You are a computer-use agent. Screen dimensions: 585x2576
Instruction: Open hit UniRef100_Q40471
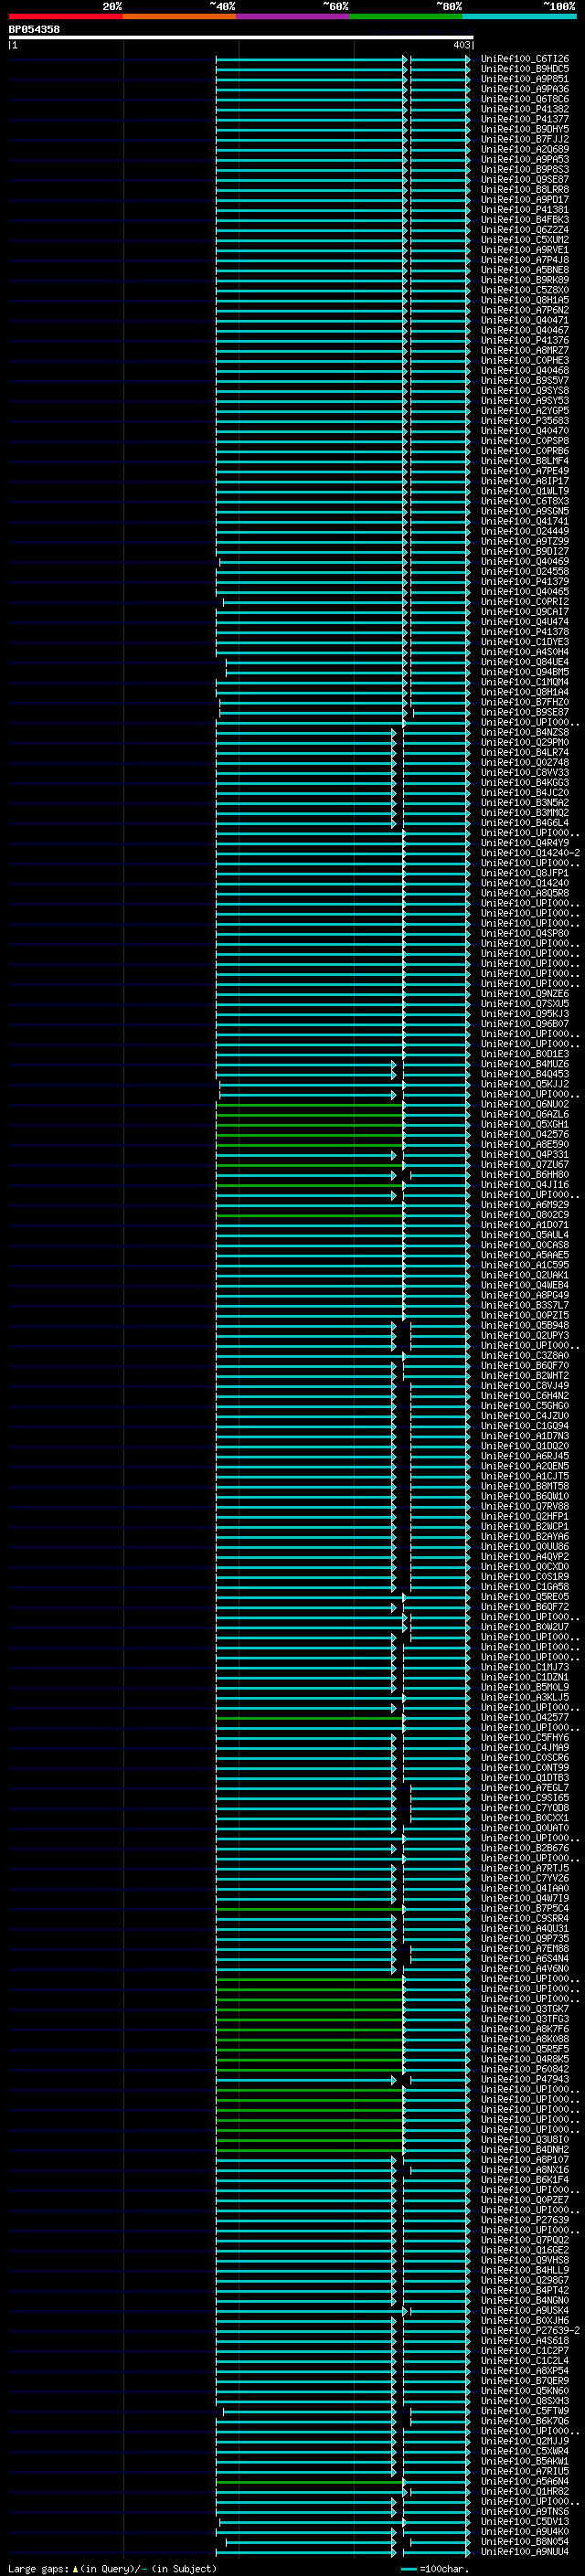525,320
